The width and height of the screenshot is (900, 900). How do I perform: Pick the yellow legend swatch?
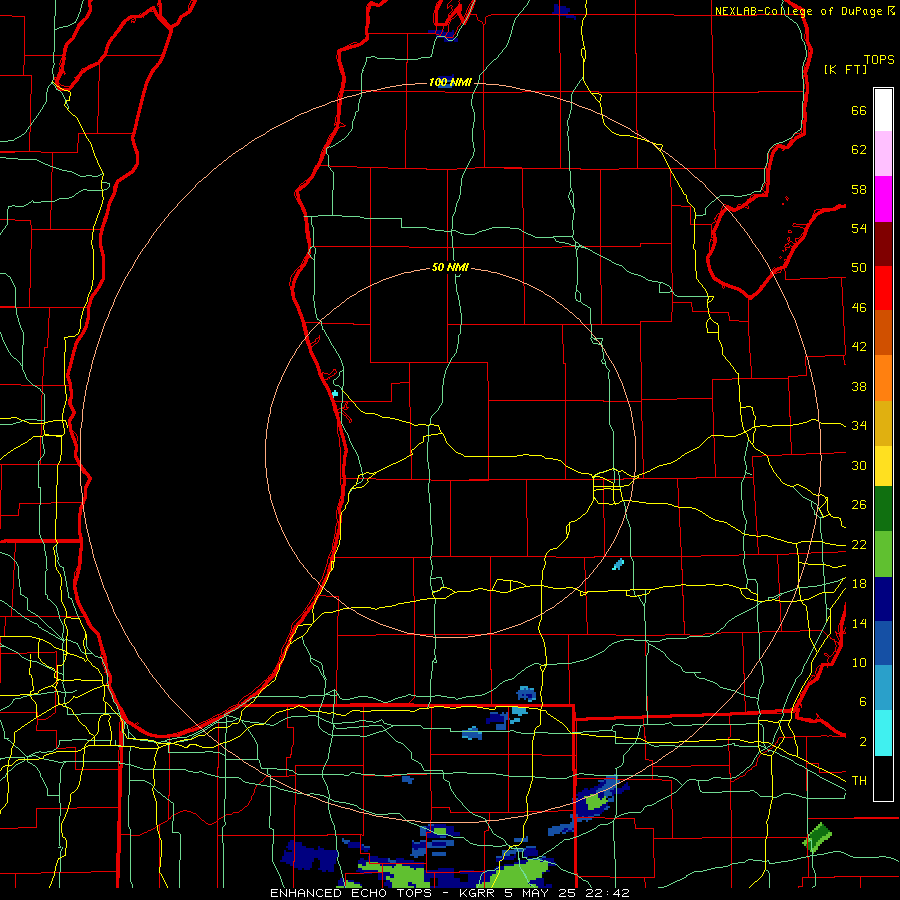[x=883, y=466]
